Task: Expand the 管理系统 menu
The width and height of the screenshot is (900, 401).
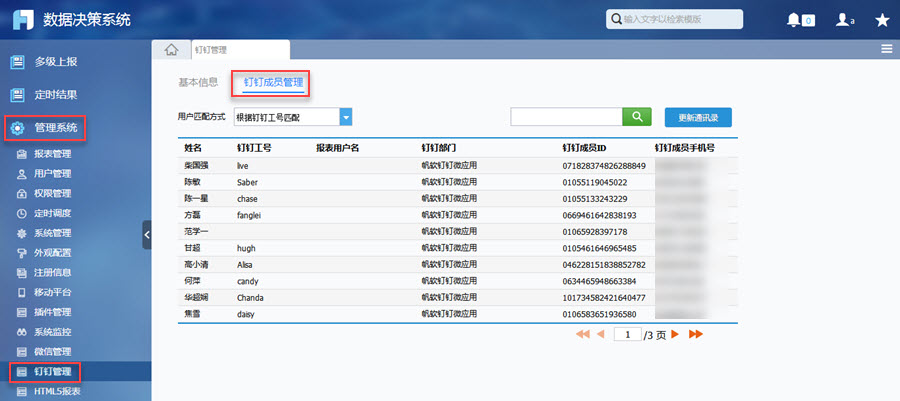Action: tap(56, 127)
